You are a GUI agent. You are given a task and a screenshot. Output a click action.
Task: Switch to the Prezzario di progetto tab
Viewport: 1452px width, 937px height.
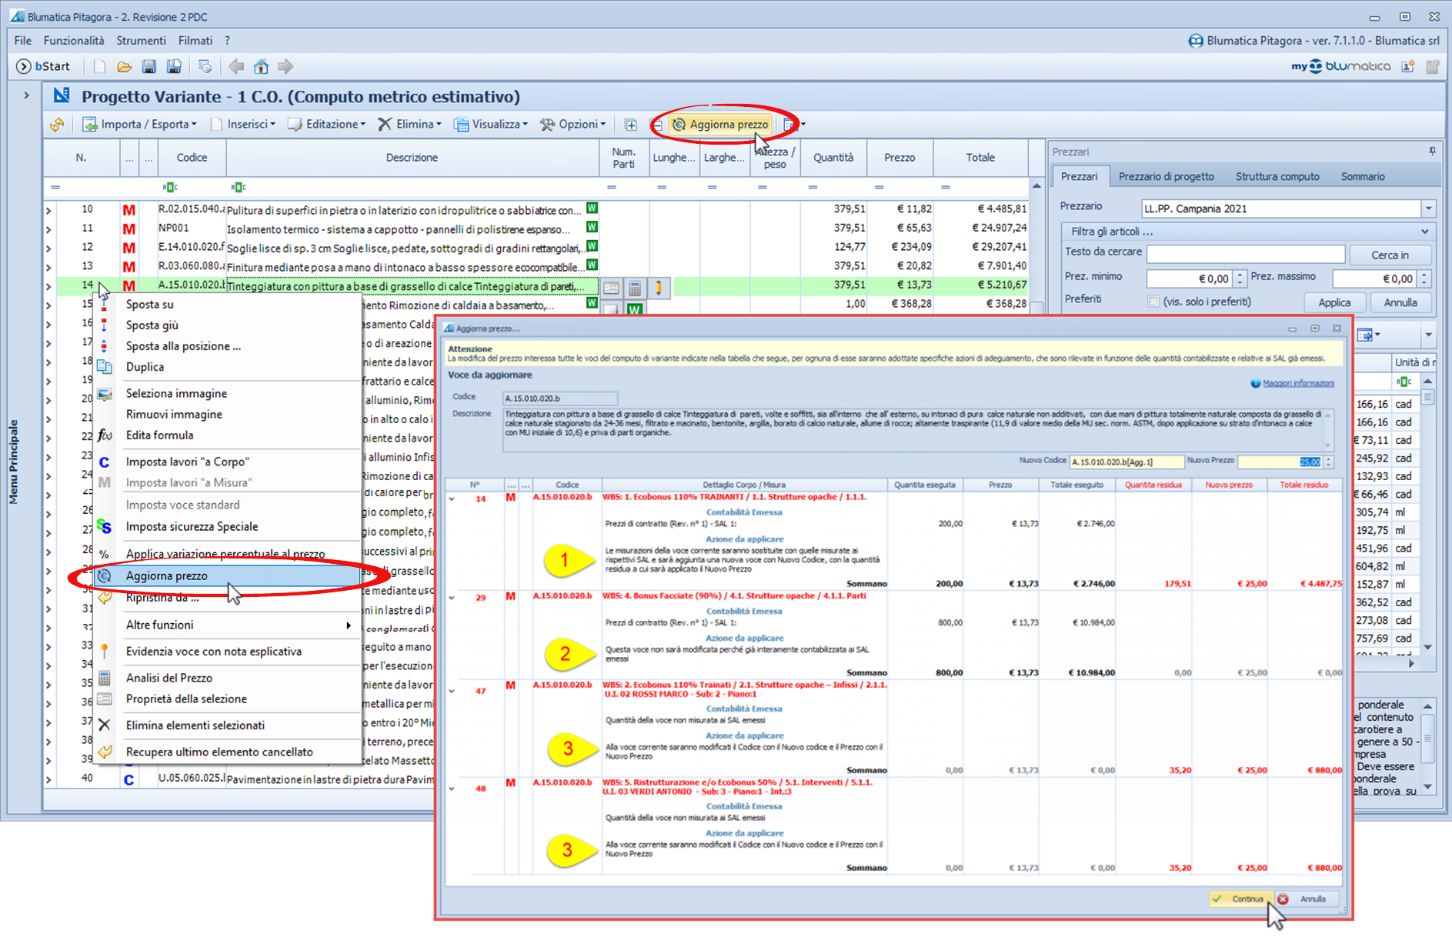1166,177
